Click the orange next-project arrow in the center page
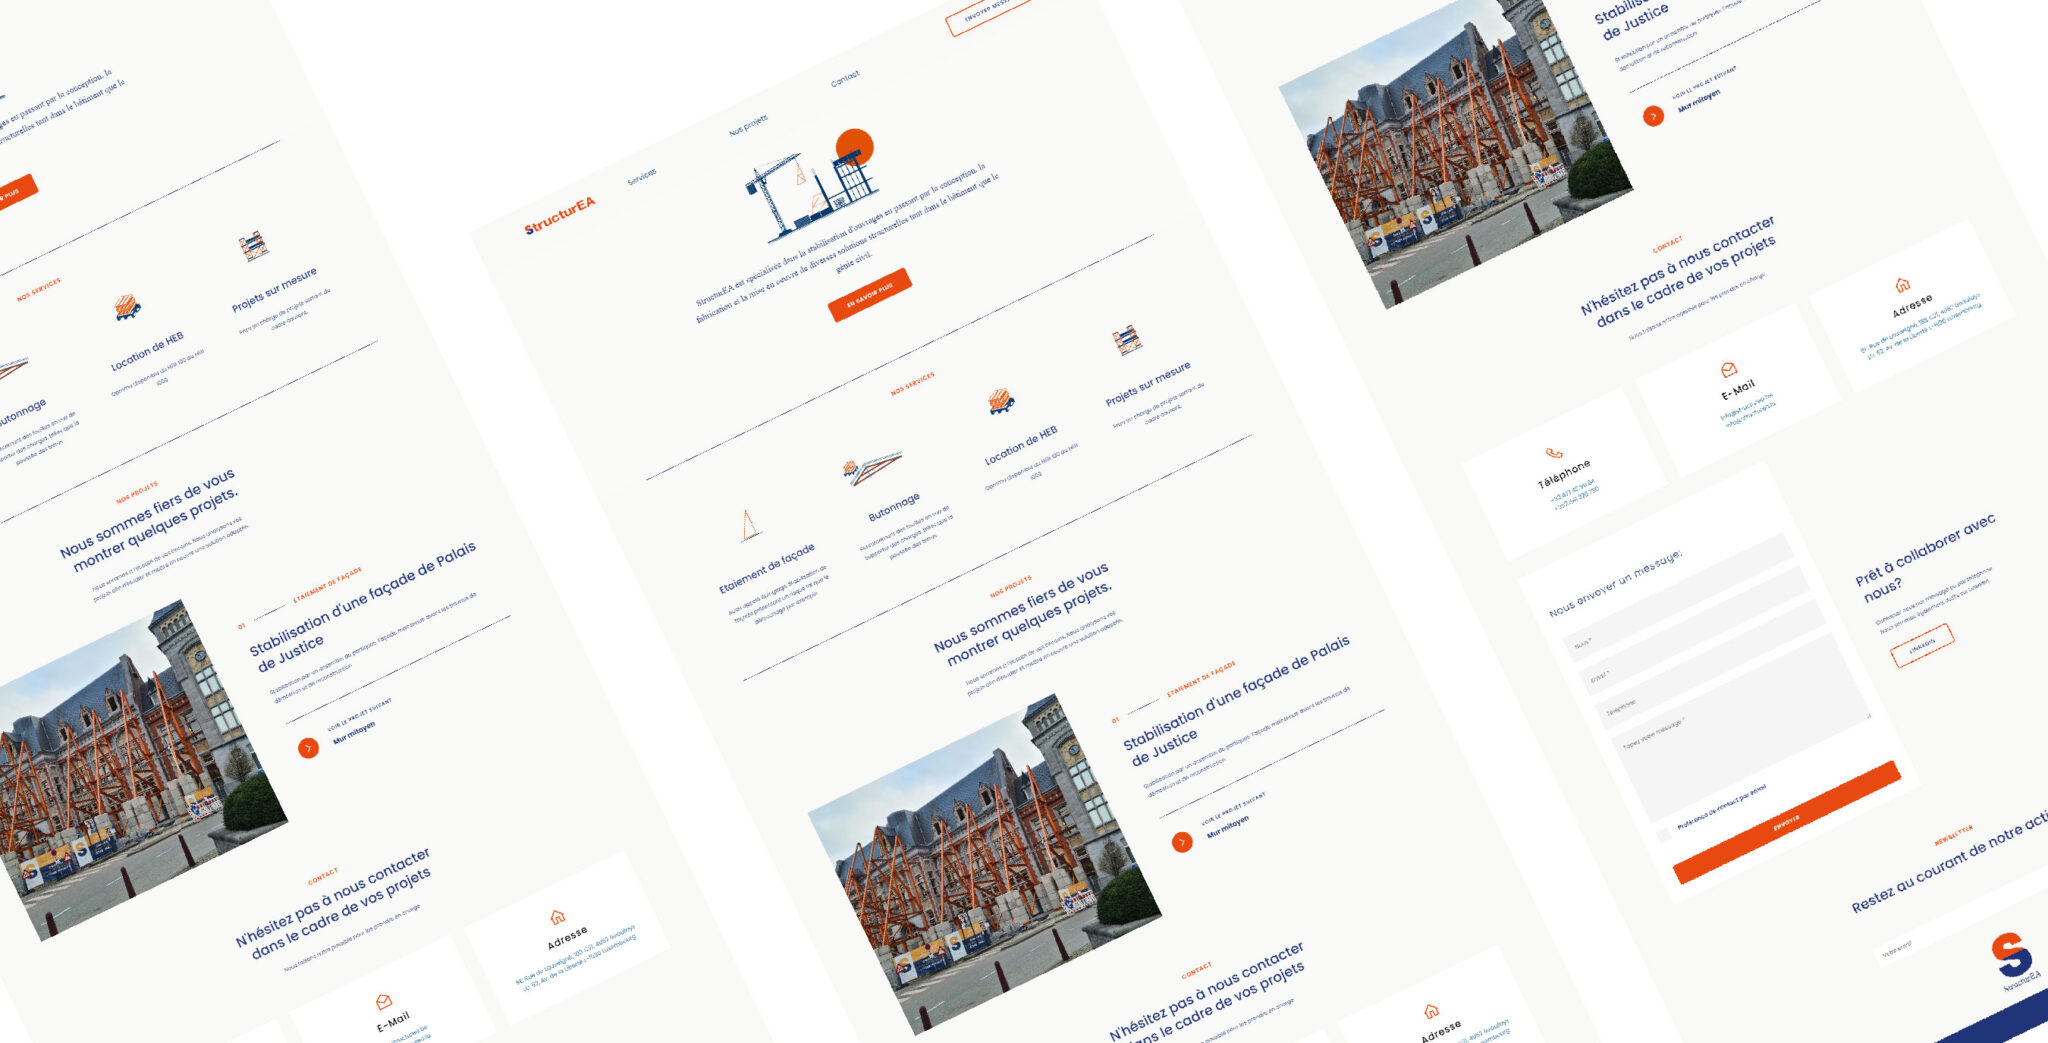 (x=1182, y=842)
